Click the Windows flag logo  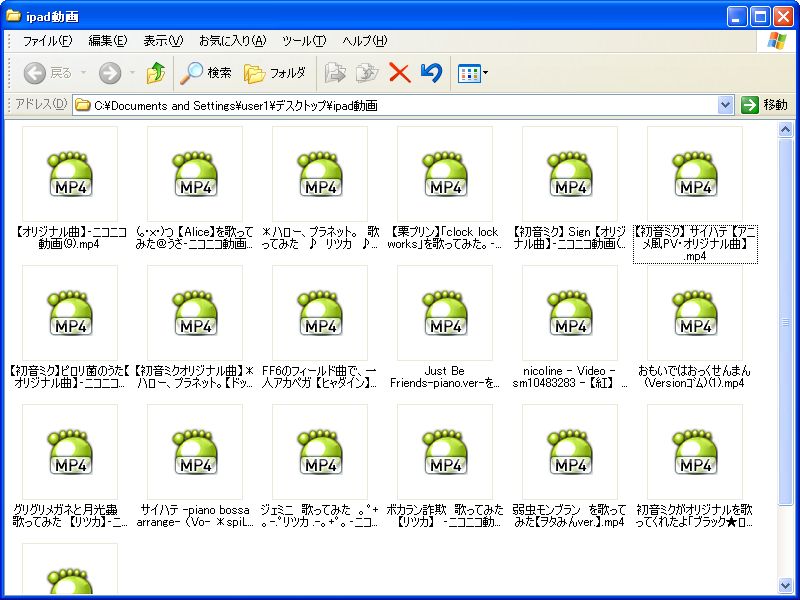pos(776,41)
